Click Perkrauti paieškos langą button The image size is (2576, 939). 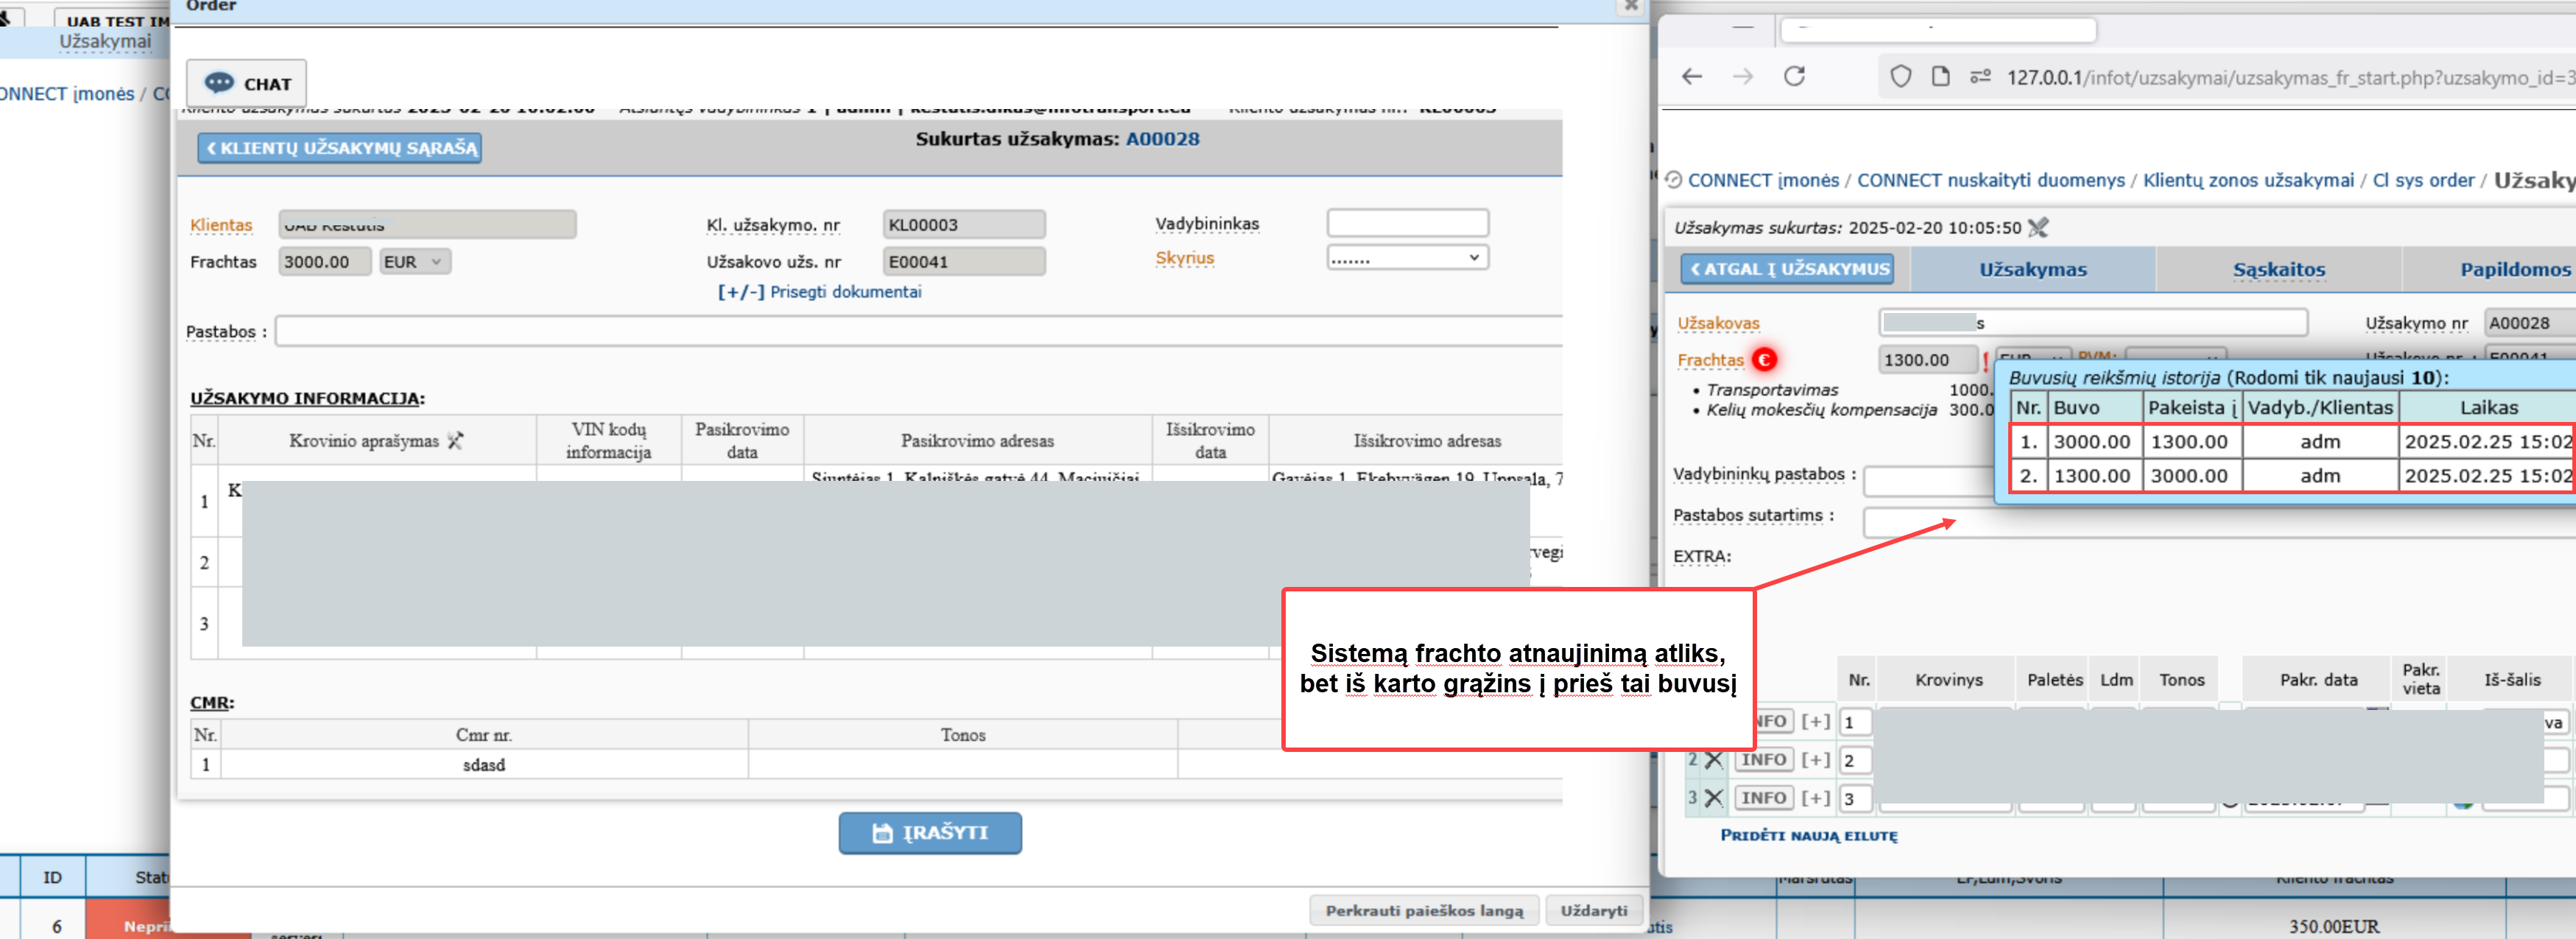coord(1424,910)
